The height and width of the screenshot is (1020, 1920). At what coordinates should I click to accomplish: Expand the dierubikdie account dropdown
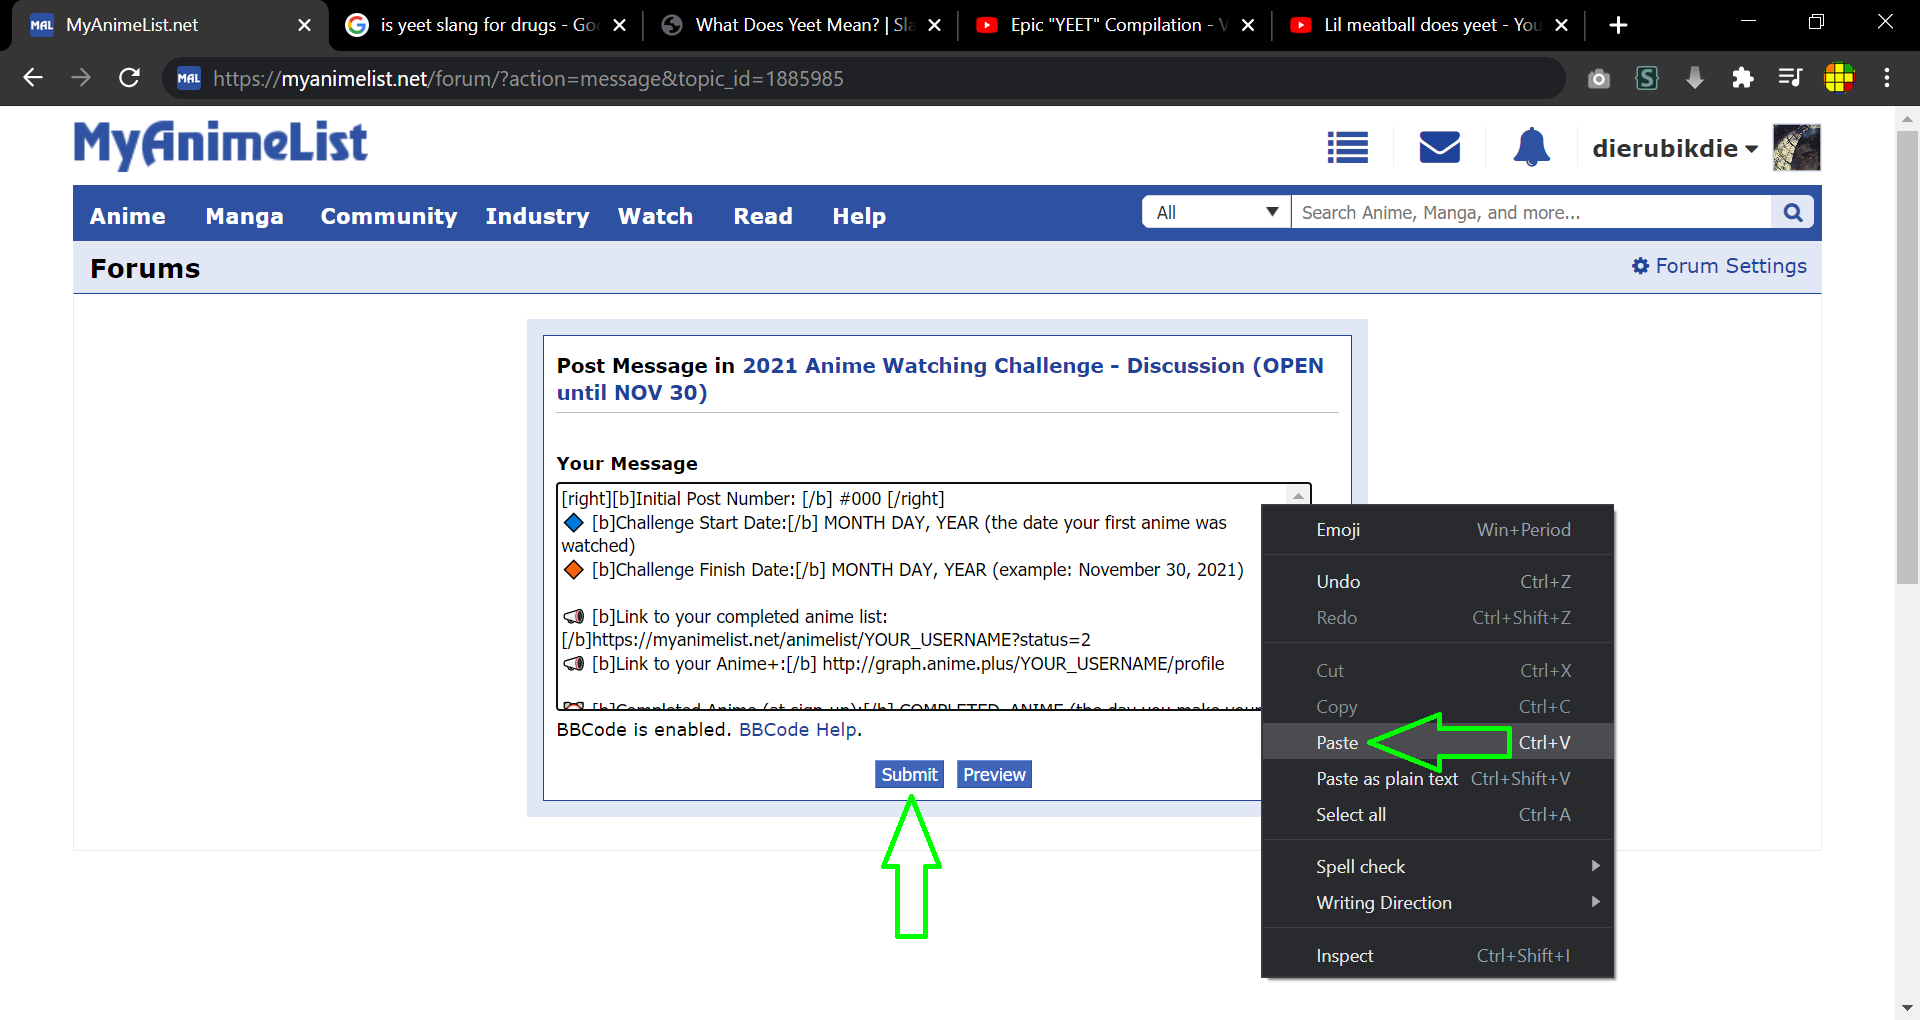tap(1674, 149)
